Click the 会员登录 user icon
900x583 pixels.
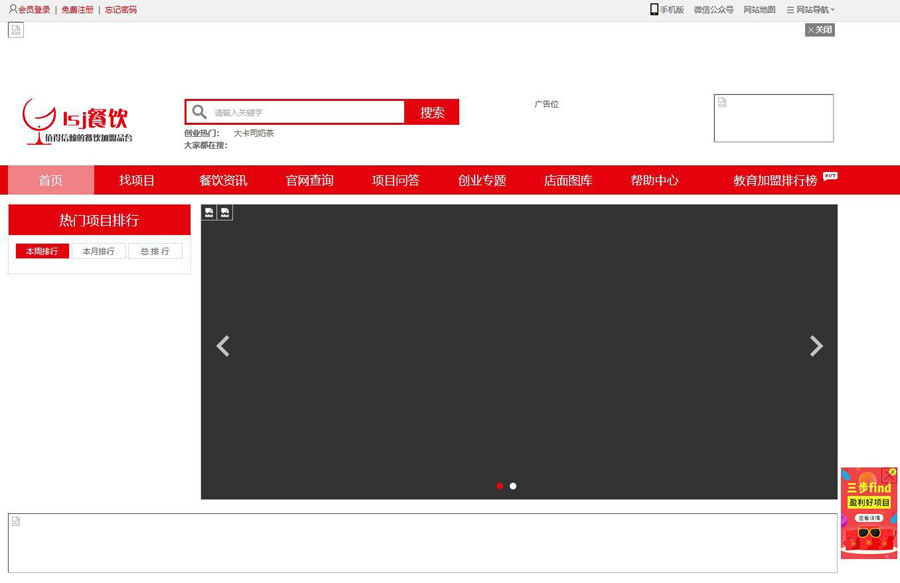(13, 10)
